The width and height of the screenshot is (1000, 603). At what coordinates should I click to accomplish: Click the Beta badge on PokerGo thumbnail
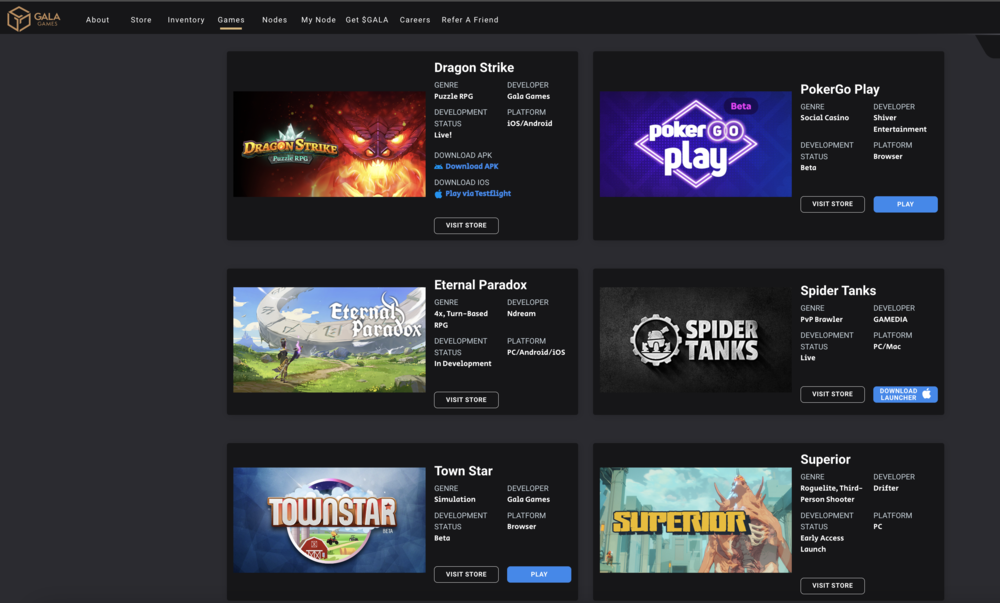tap(740, 106)
